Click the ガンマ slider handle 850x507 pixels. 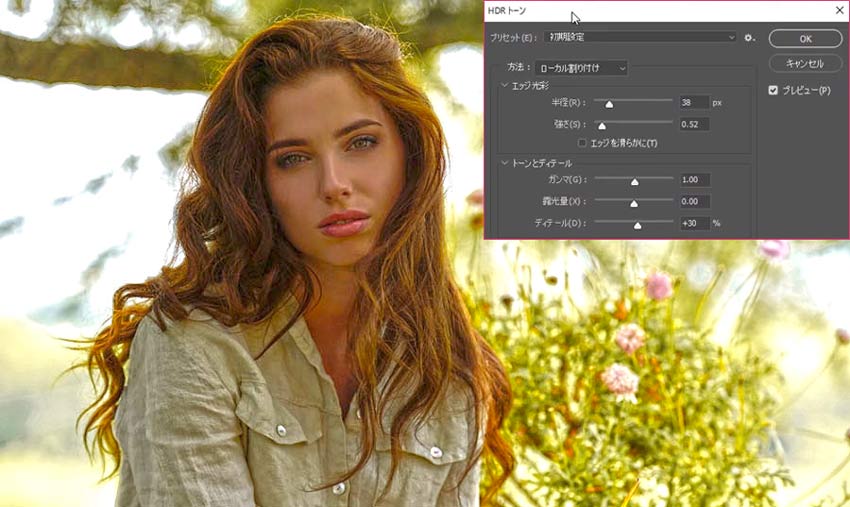[634, 181]
